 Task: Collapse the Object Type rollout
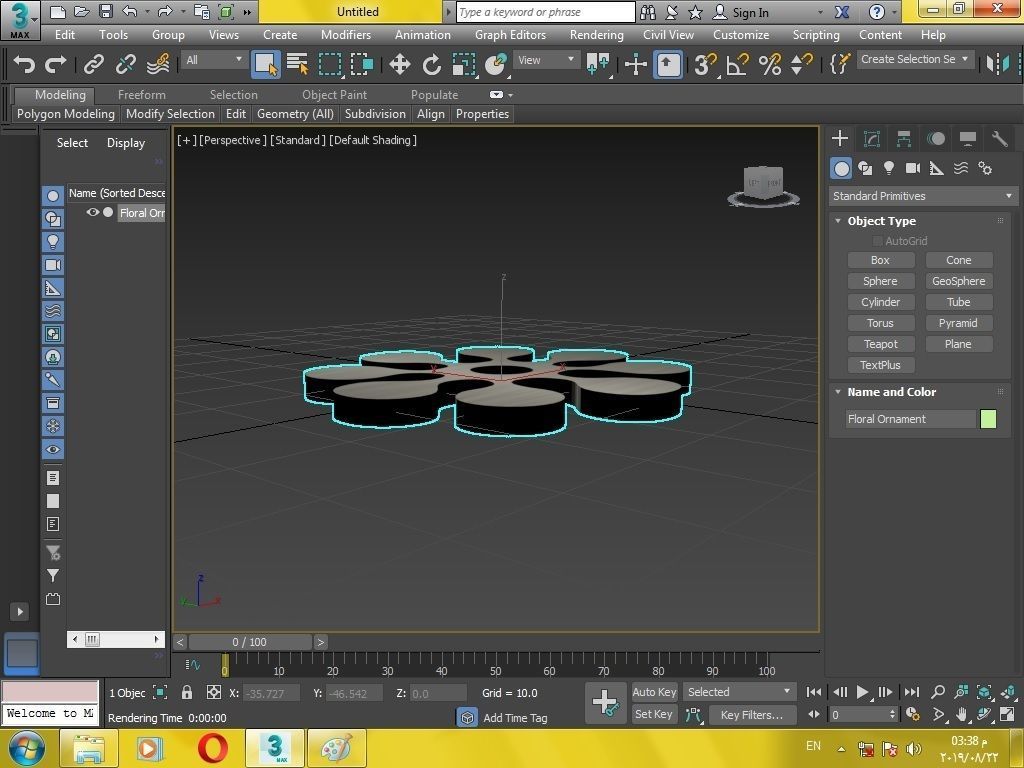coord(838,221)
